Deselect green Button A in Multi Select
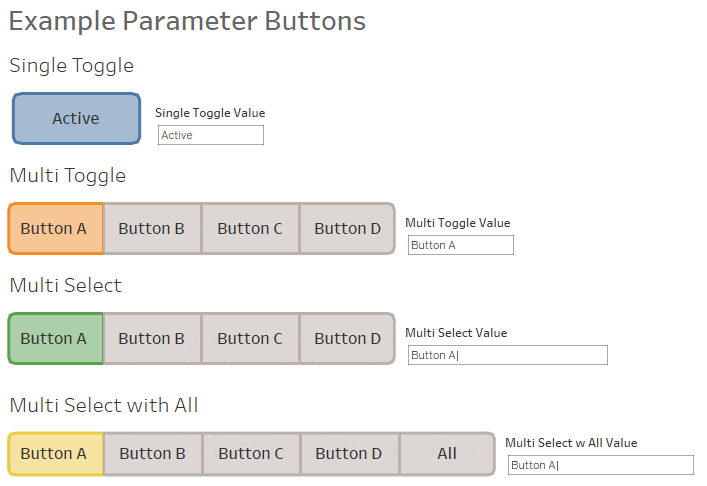Image resolution: width=707 pixels, height=486 pixels. (x=55, y=339)
